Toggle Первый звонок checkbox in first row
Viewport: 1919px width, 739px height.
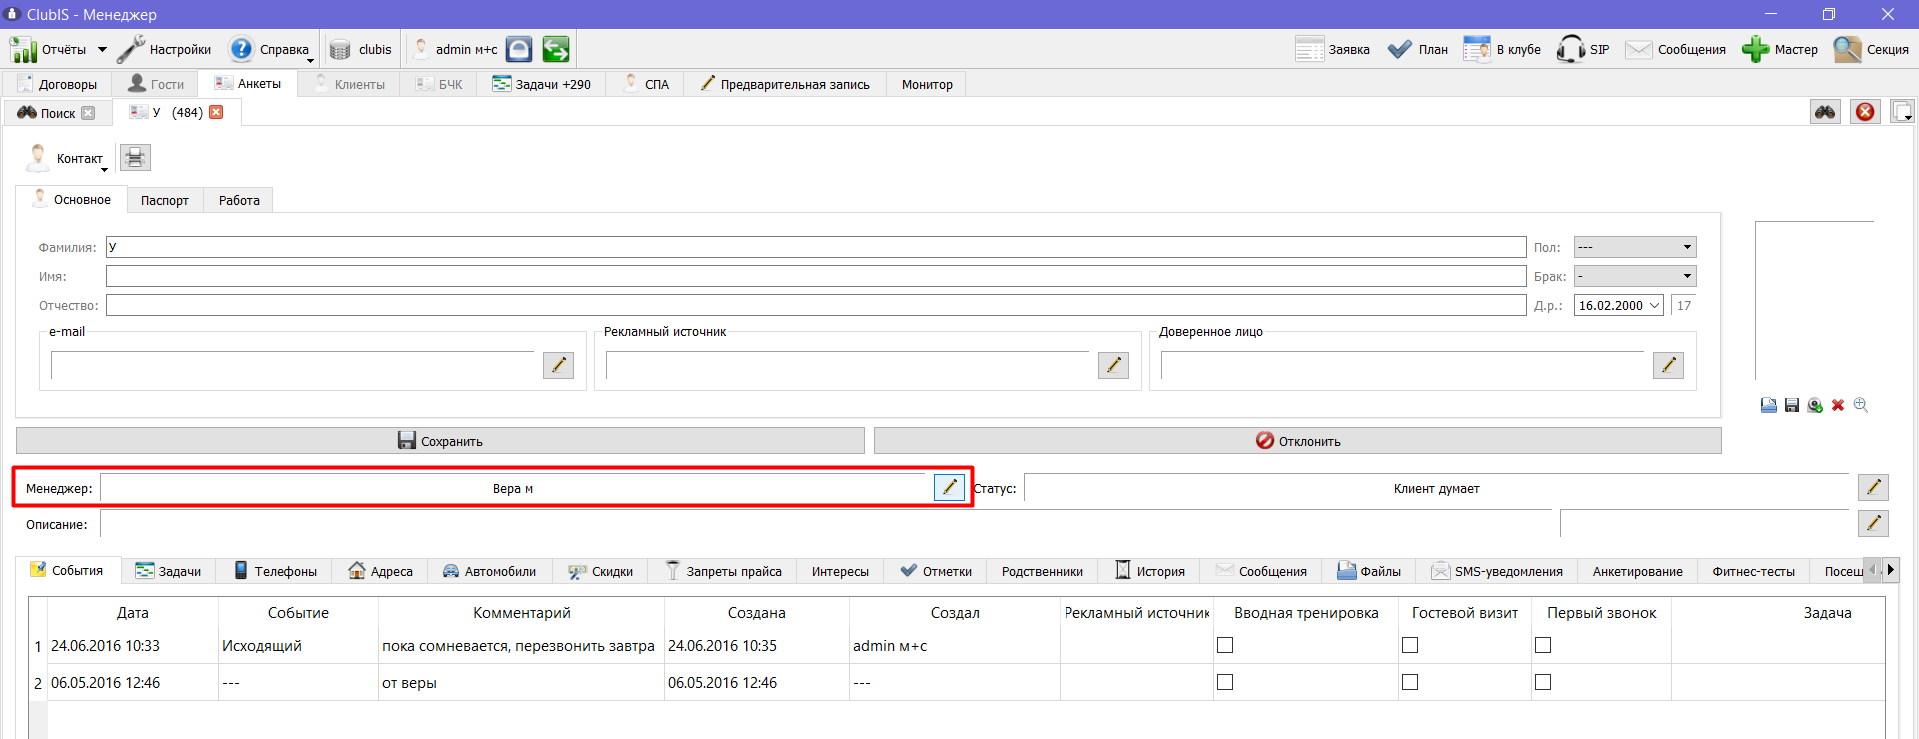[x=1543, y=645]
